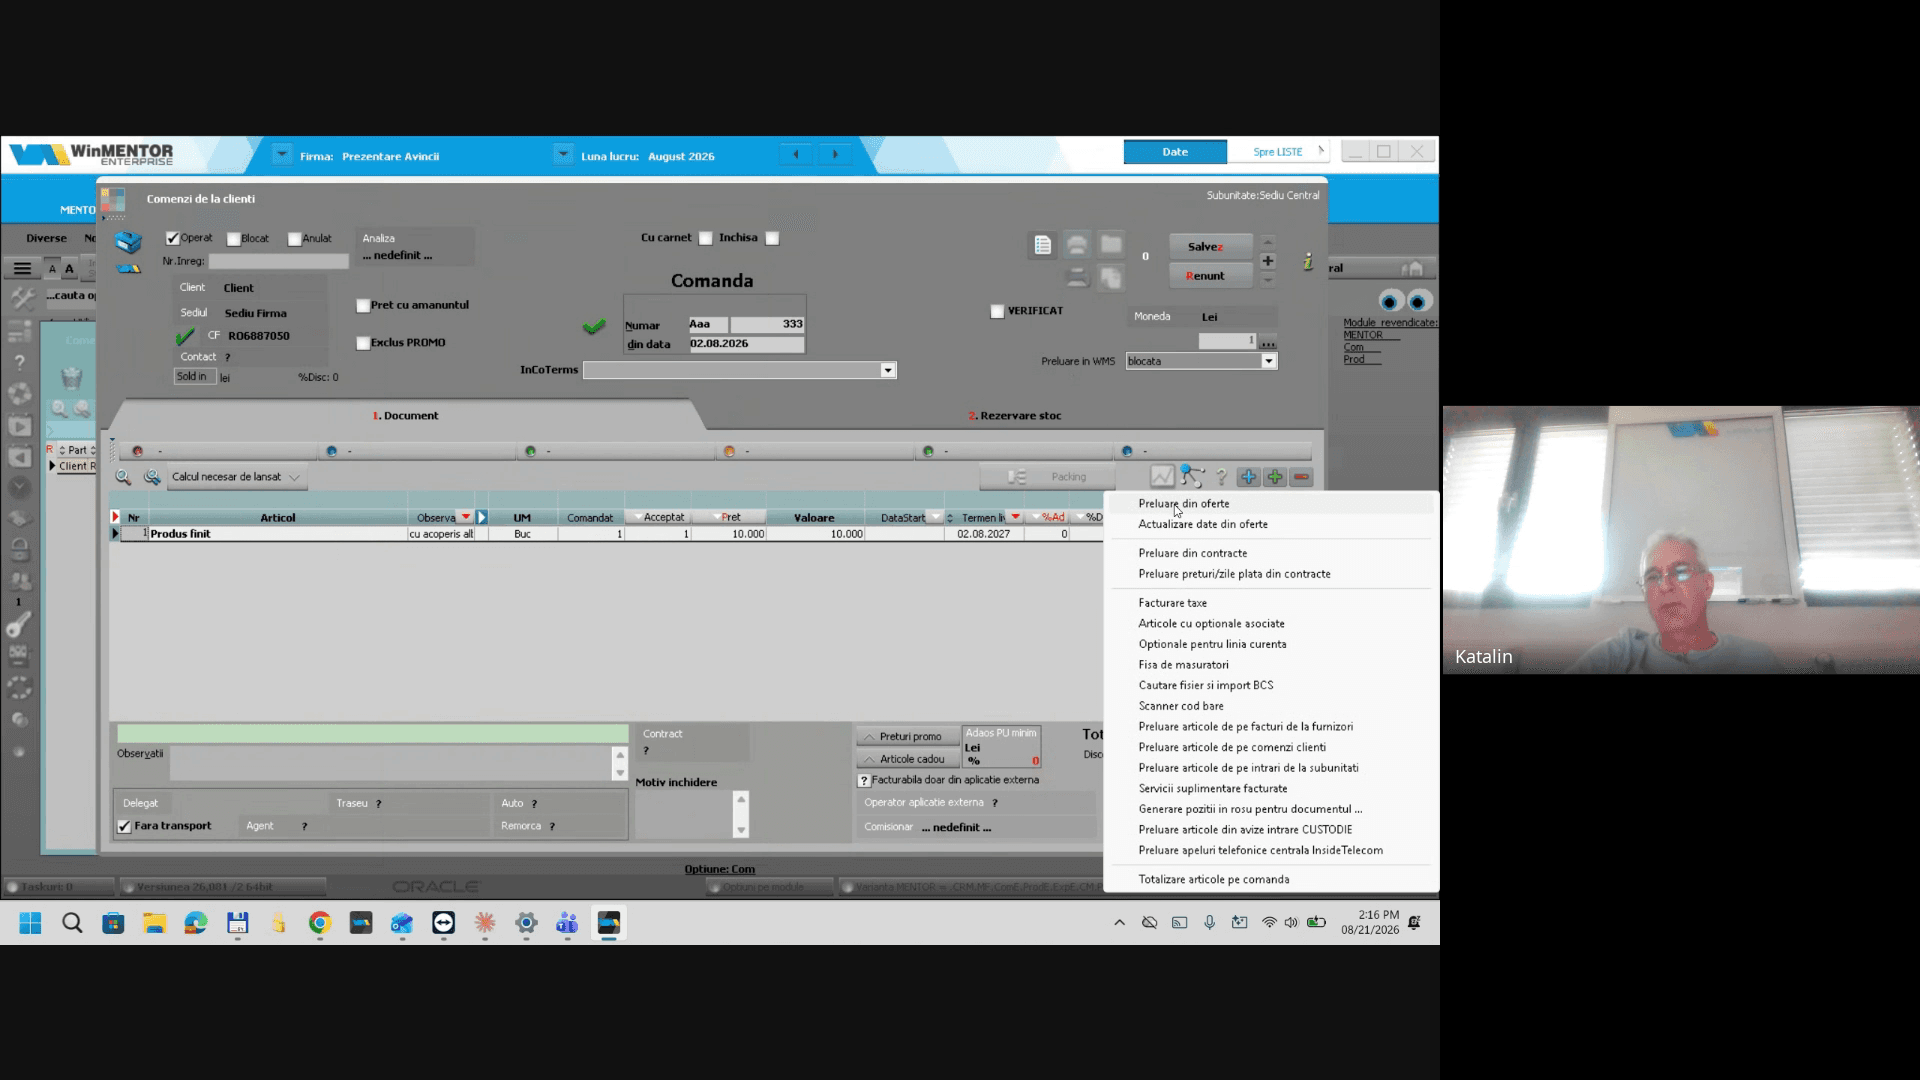Click the question mark help icon near Packing
The image size is (1920, 1080).
[1221, 477]
